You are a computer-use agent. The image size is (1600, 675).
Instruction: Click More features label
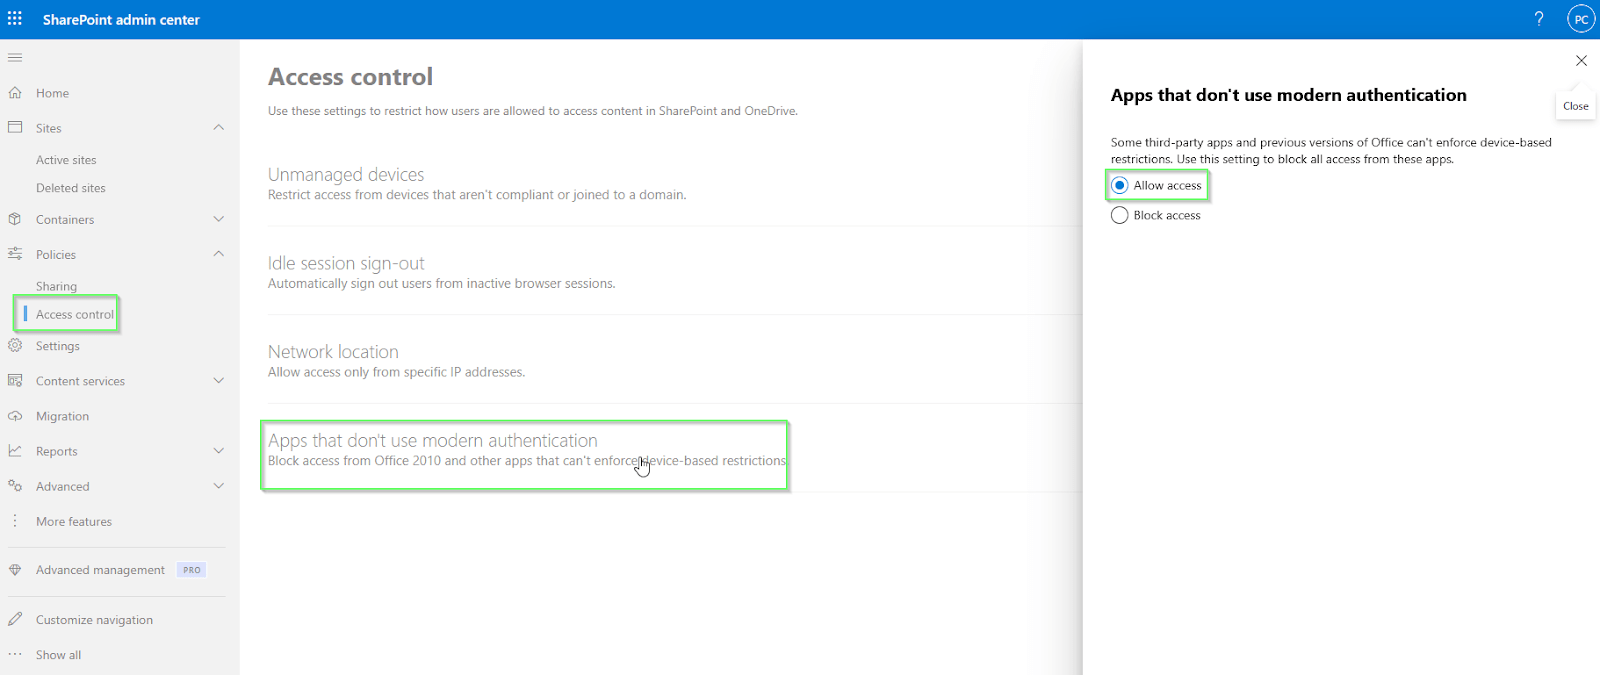coord(74,521)
